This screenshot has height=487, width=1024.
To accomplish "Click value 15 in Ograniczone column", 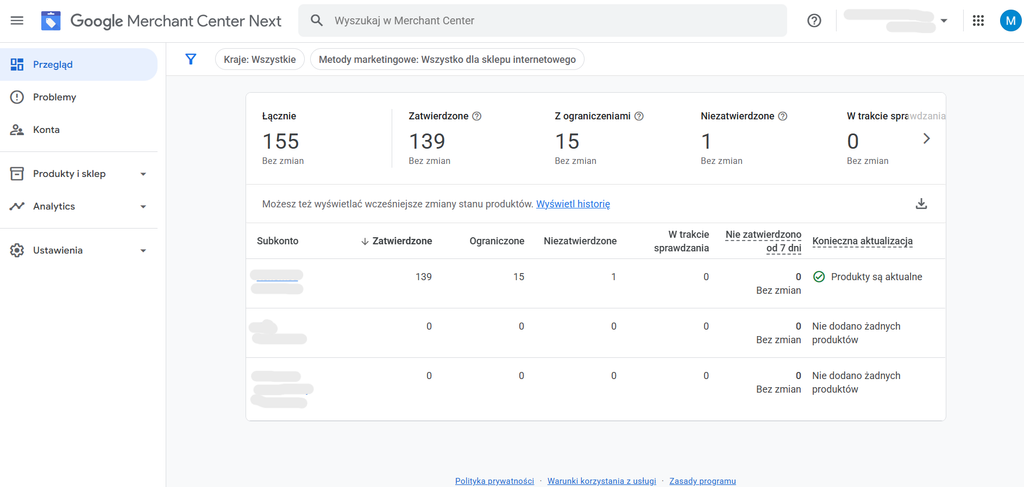I will click(x=519, y=277).
